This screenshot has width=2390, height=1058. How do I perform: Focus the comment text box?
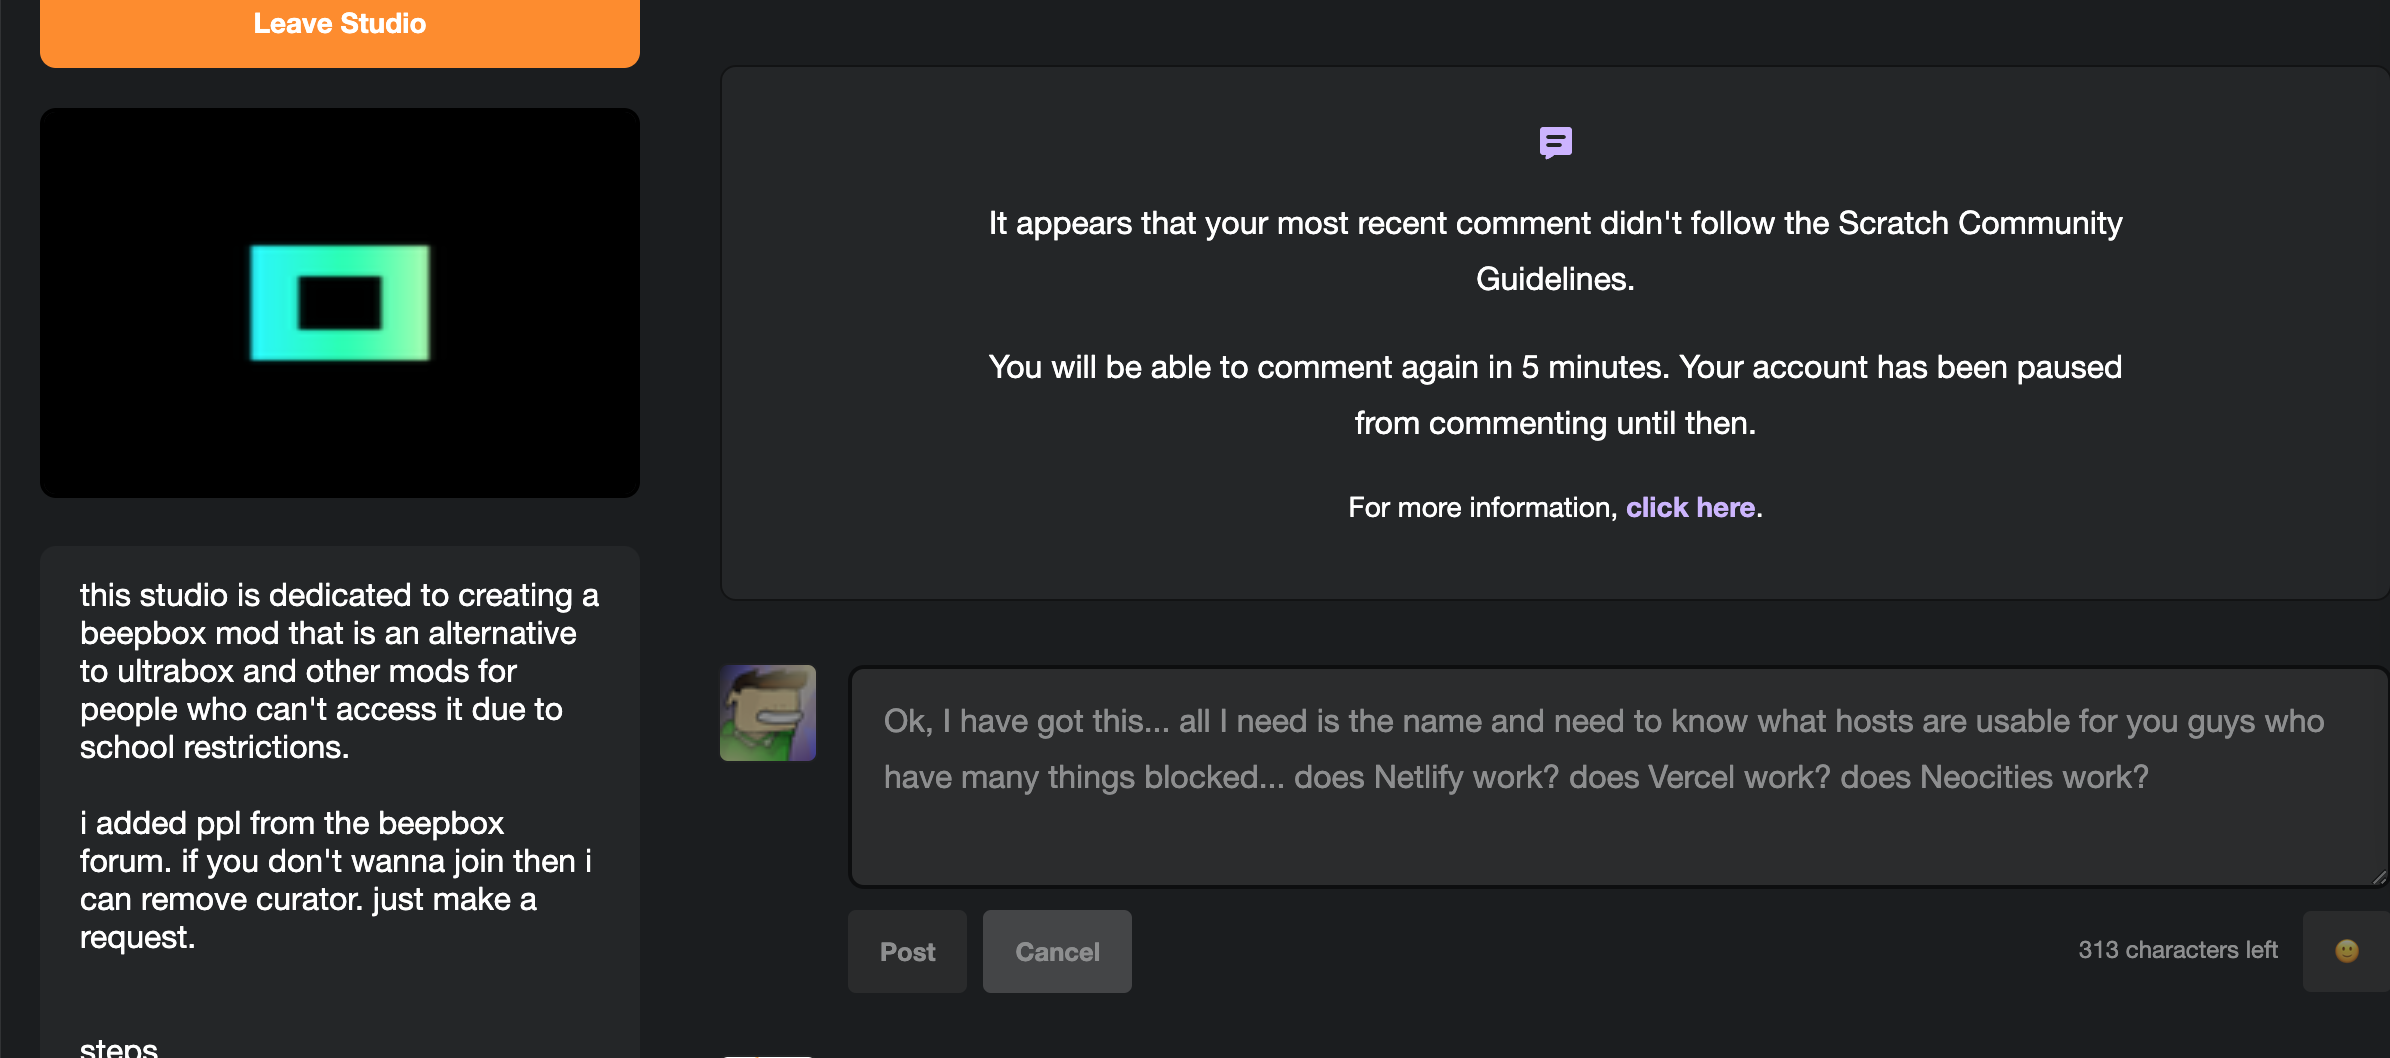click(1618, 840)
